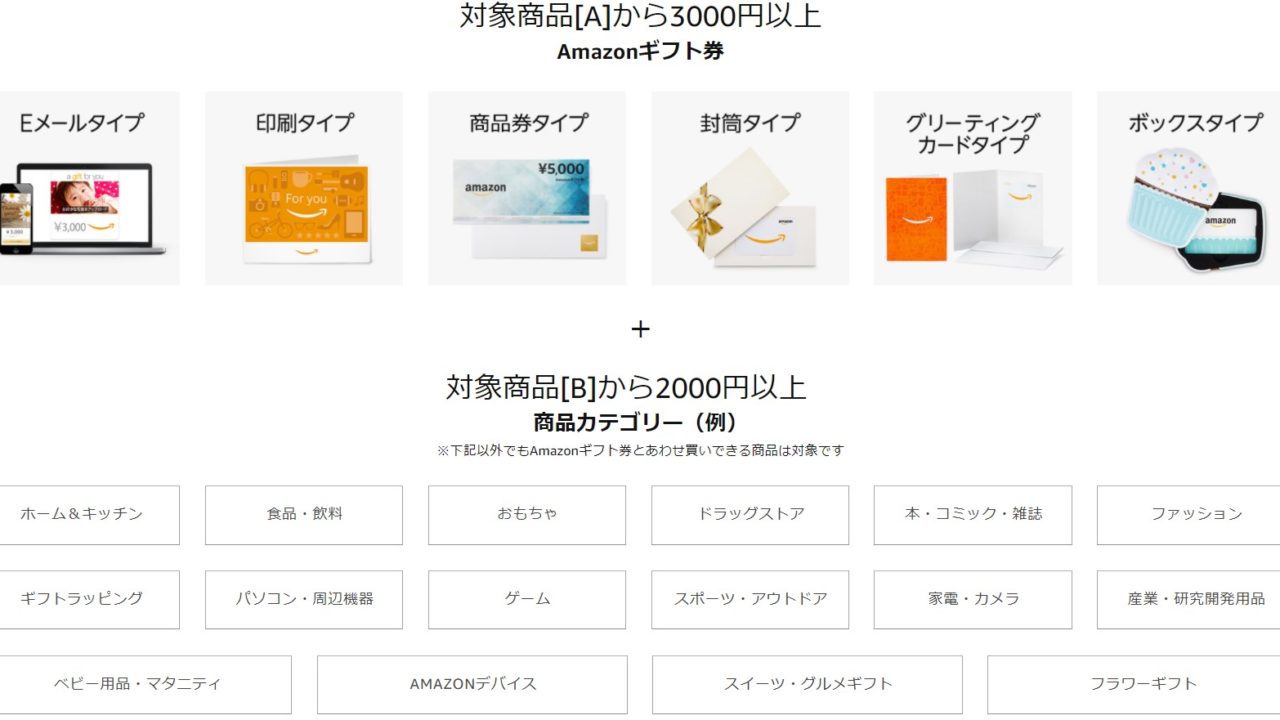Go to the 食品・飲料 category
The width and height of the screenshot is (1280, 720).
click(x=304, y=515)
